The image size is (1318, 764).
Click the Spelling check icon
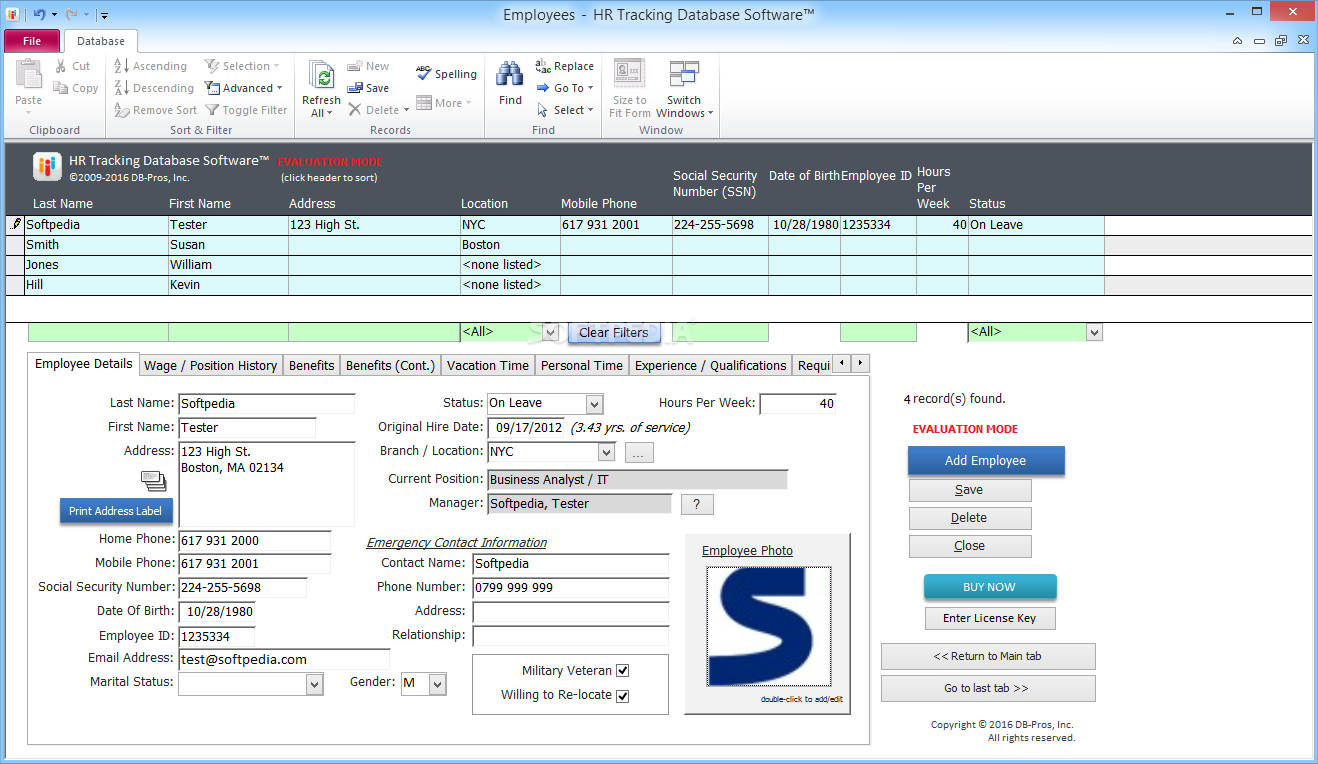pos(424,73)
